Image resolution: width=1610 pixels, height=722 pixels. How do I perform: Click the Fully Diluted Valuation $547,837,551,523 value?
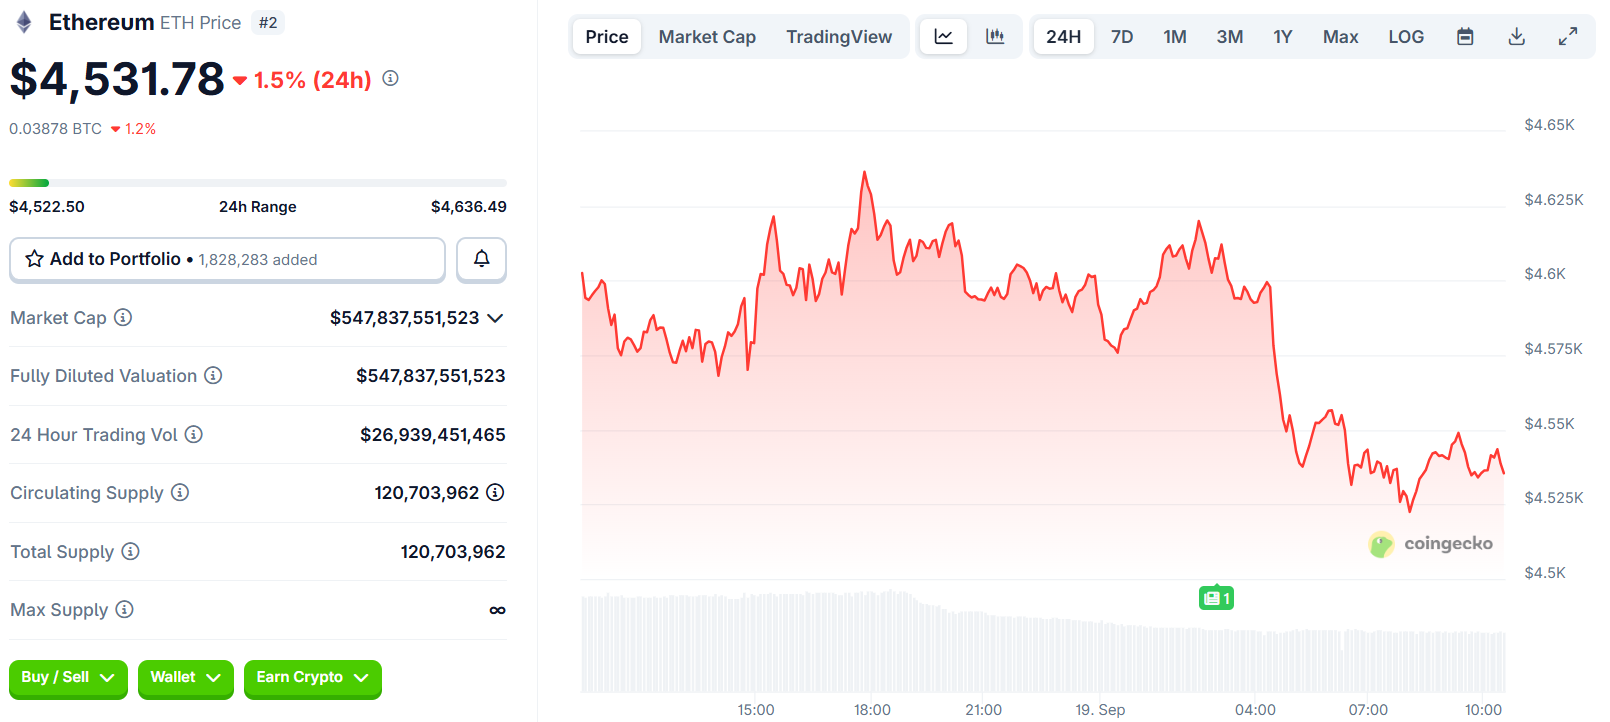coord(431,376)
